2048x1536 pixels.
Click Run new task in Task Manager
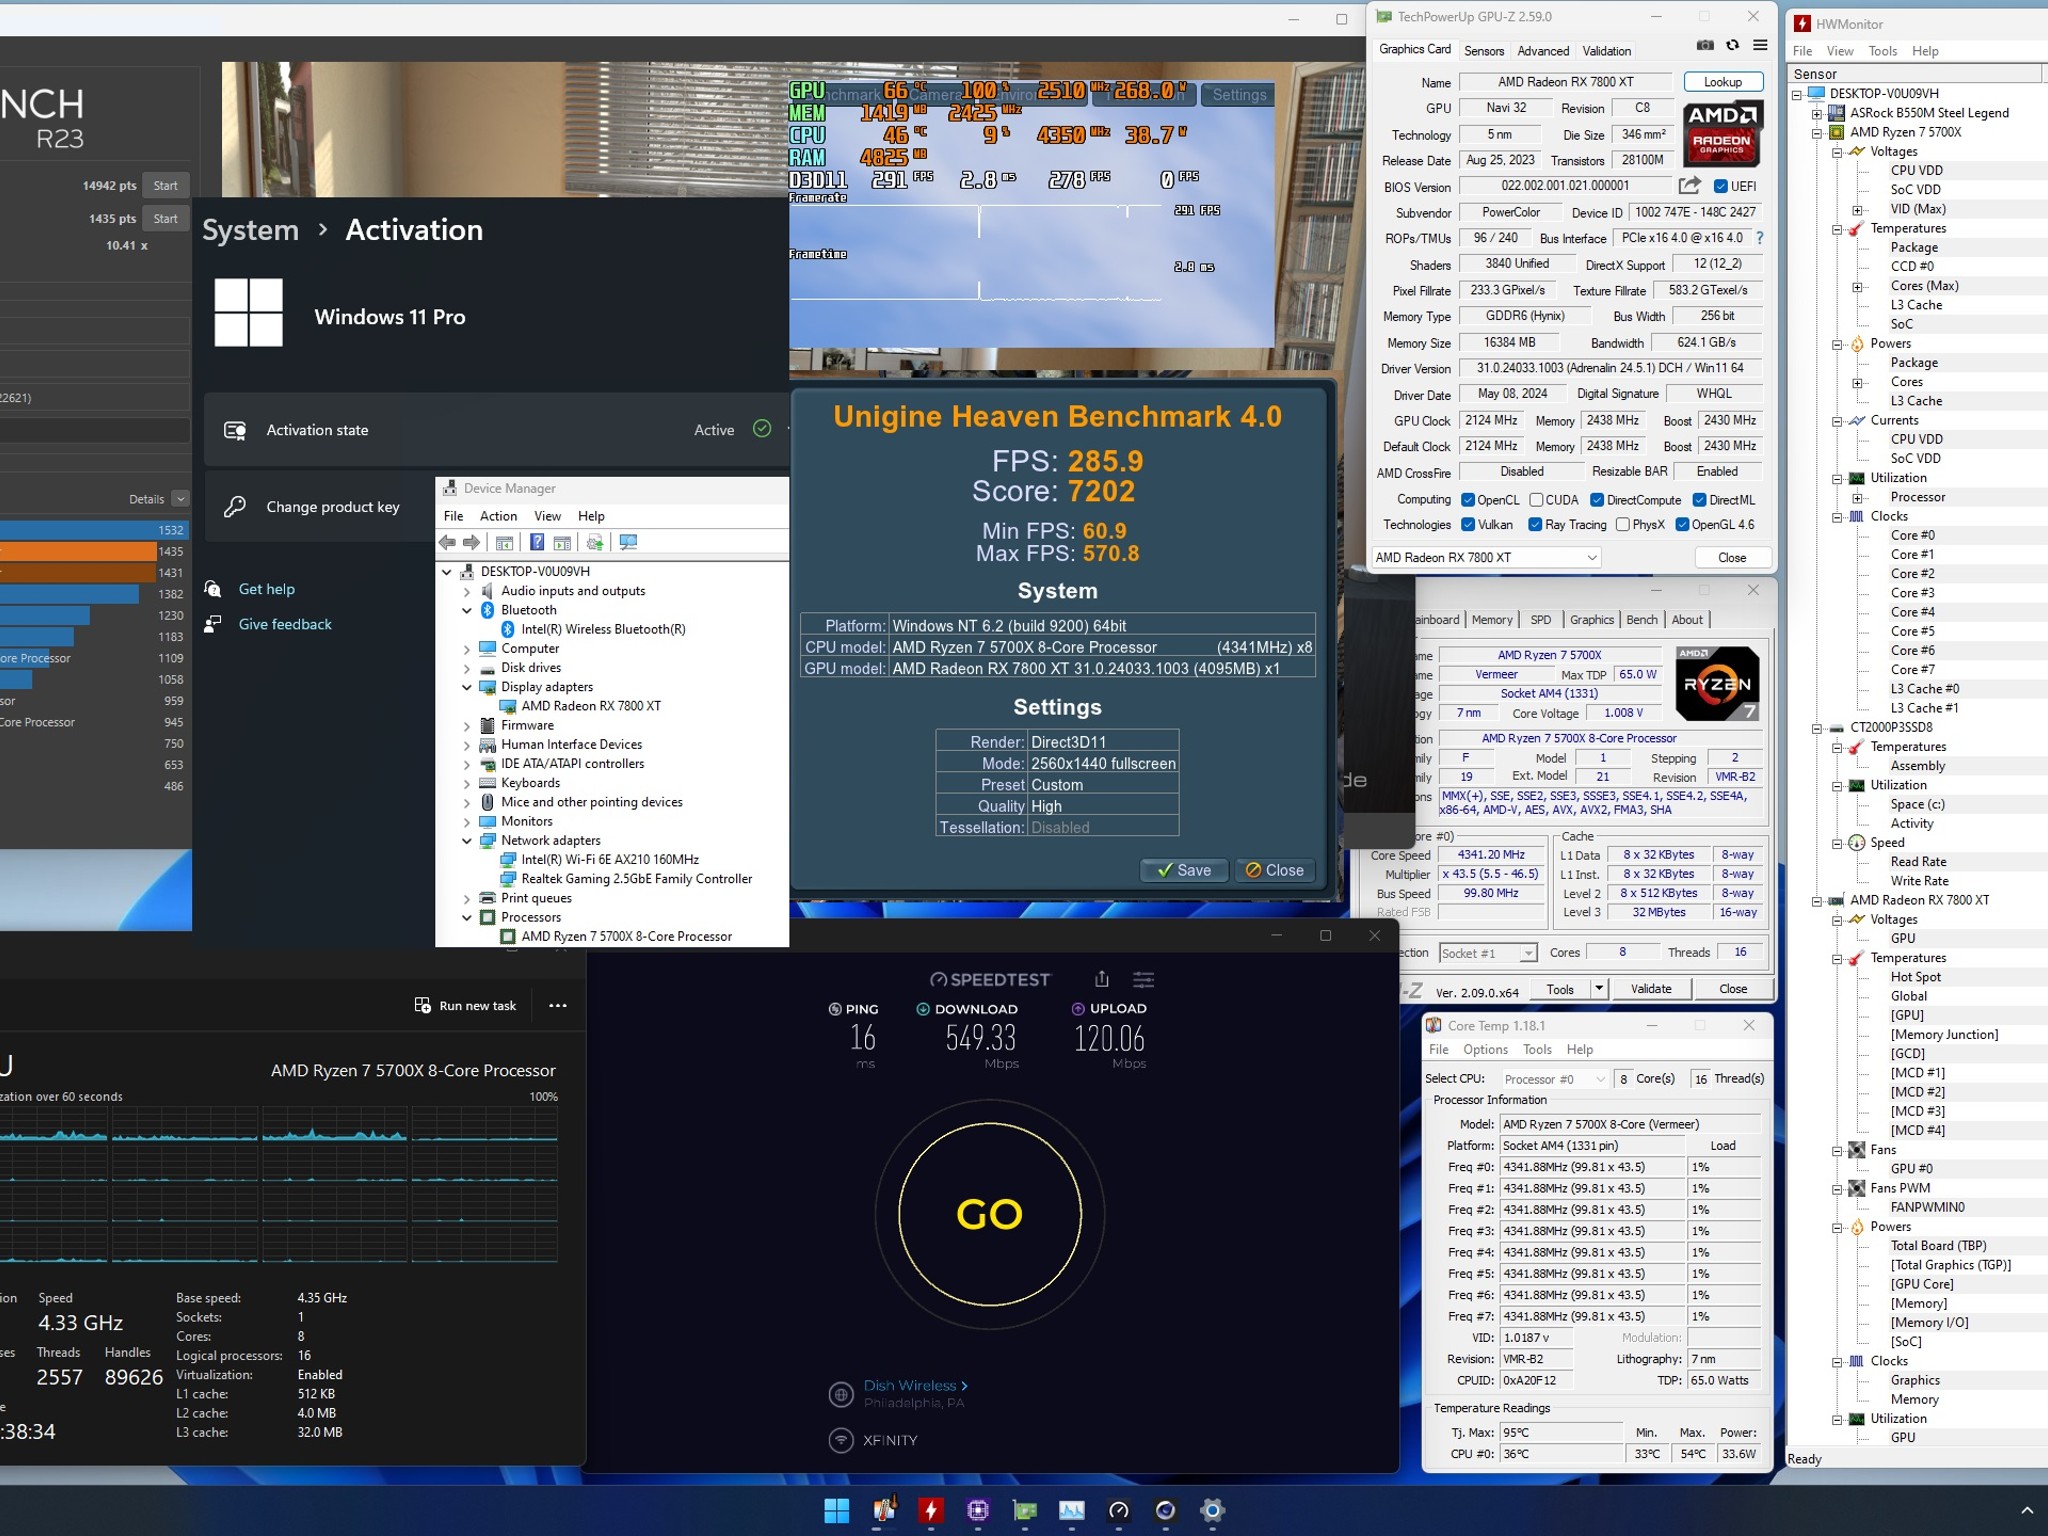tap(465, 1005)
